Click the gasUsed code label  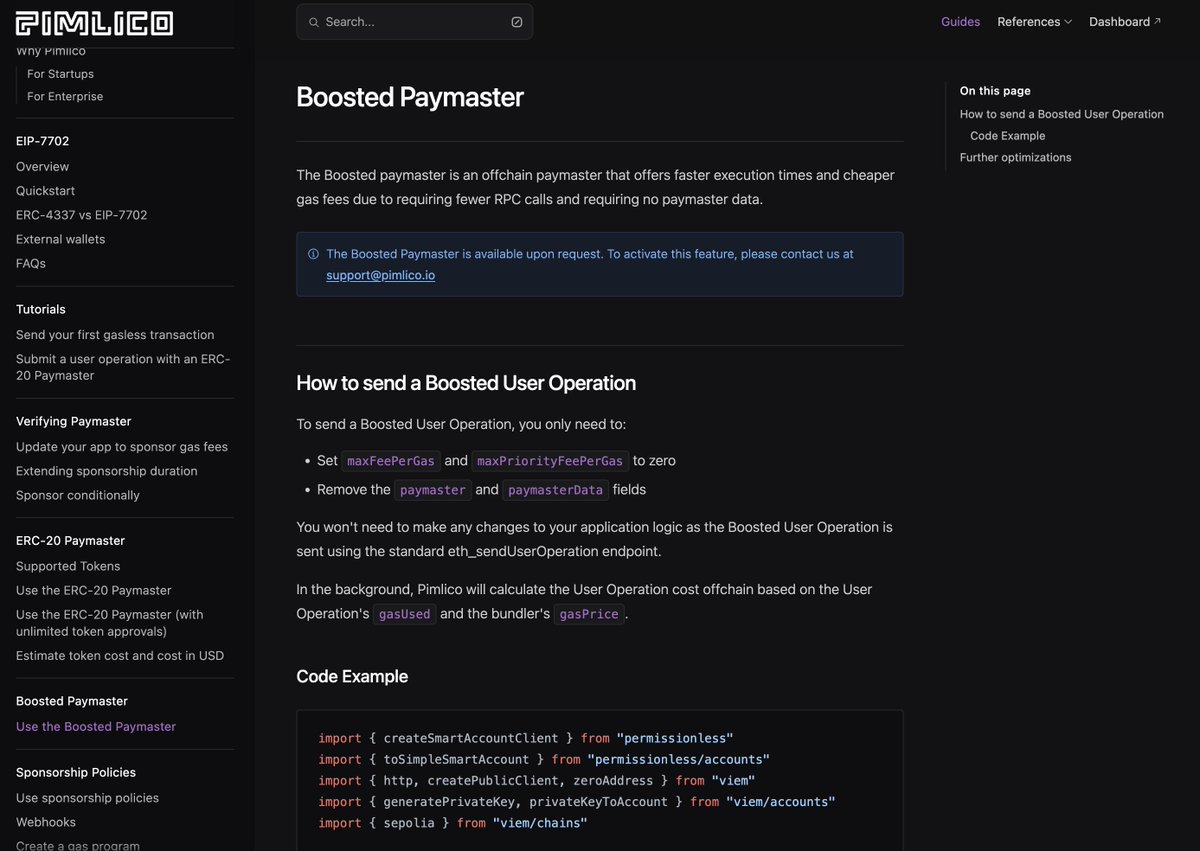pyautogui.click(x=404, y=614)
